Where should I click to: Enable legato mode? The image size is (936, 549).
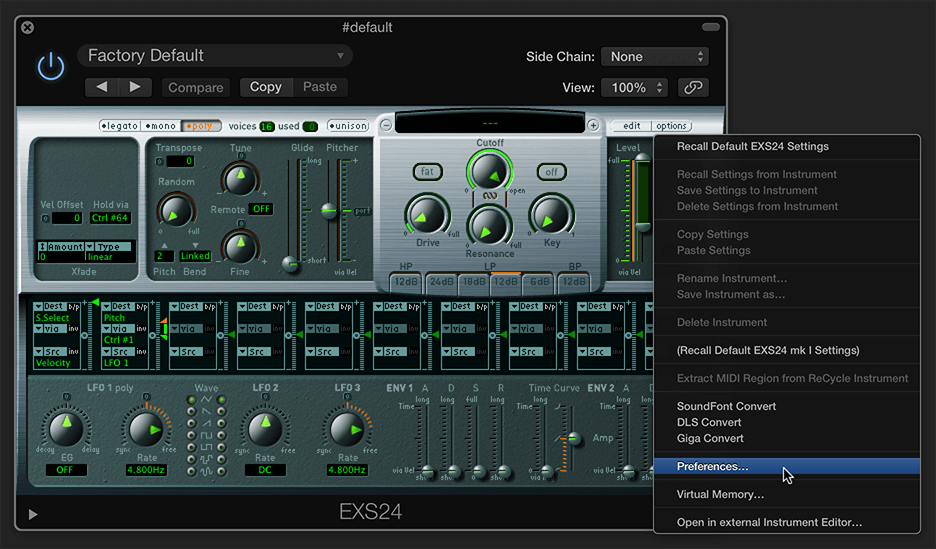[119, 126]
